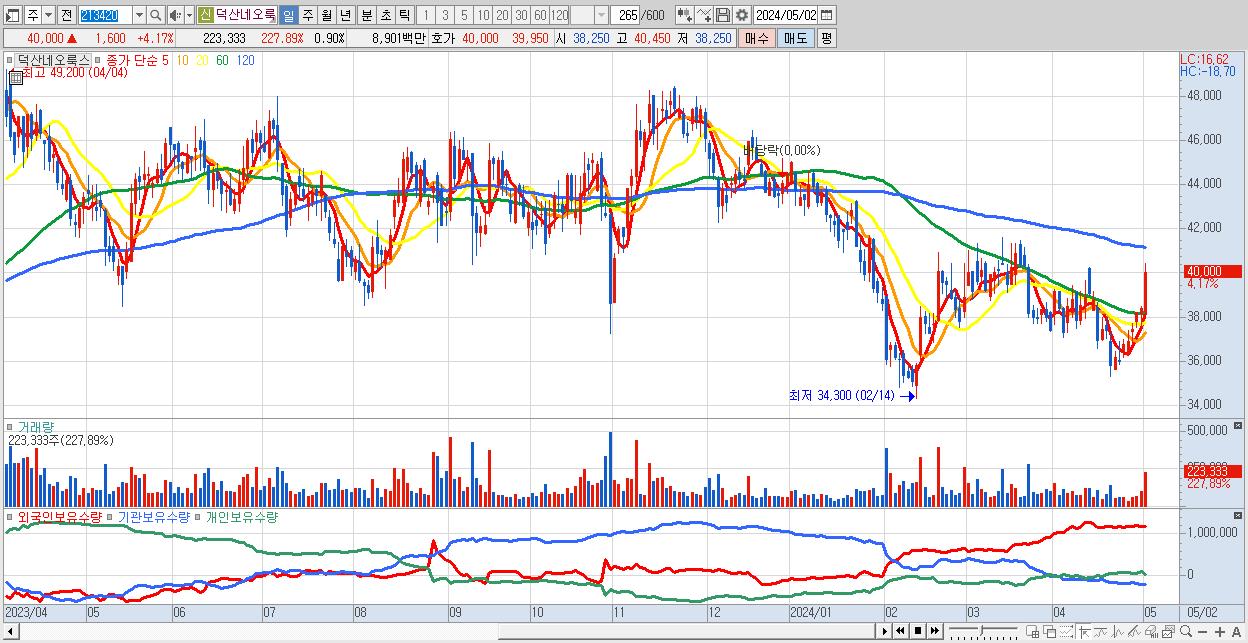Open the dropdown after the 120 interval button
Viewport: 1248px width, 643px height.
[601, 15]
